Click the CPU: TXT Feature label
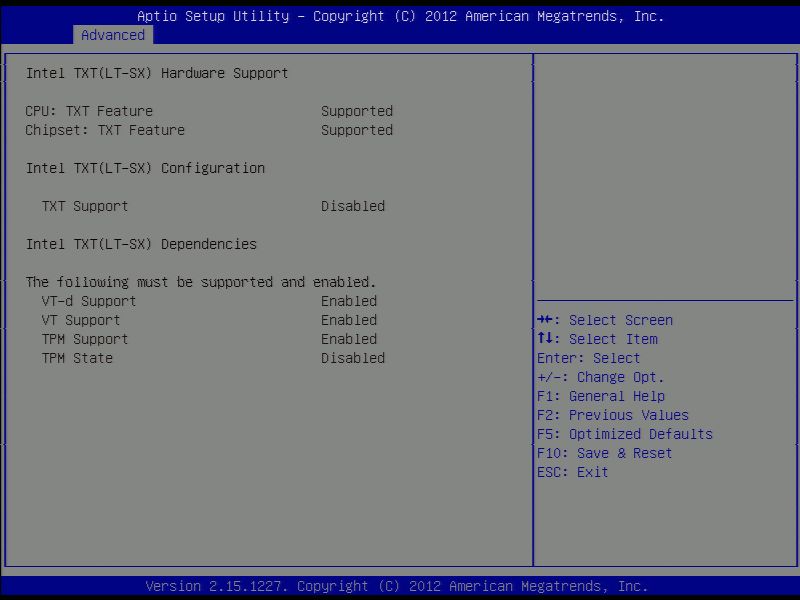This screenshot has height=600, width=800. tap(89, 111)
